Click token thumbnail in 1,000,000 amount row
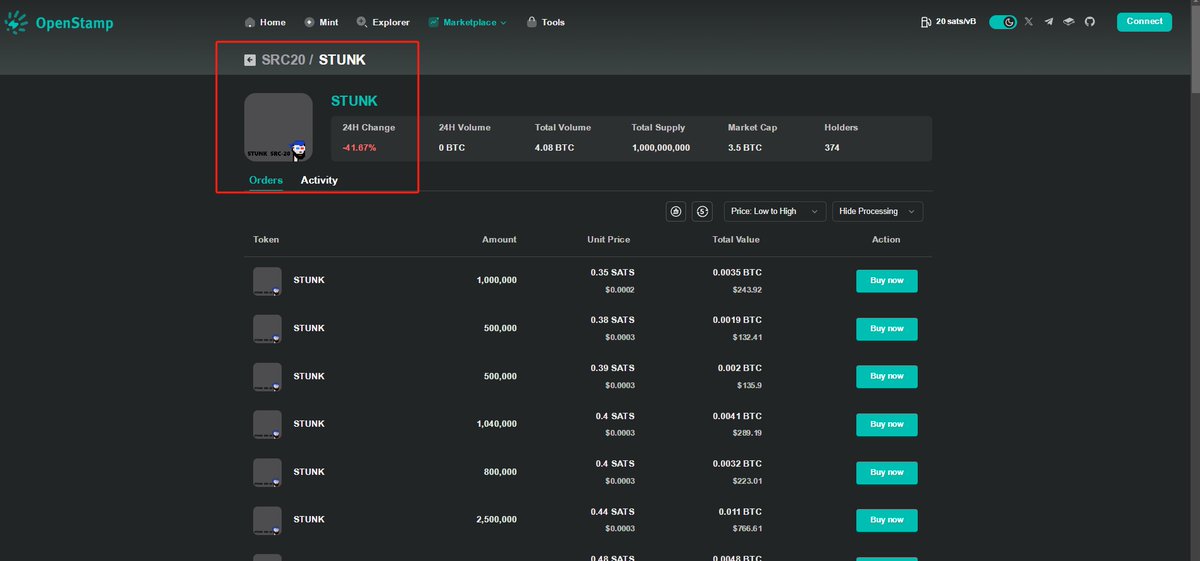Image resolution: width=1200 pixels, height=561 pixels. [267, 281]
